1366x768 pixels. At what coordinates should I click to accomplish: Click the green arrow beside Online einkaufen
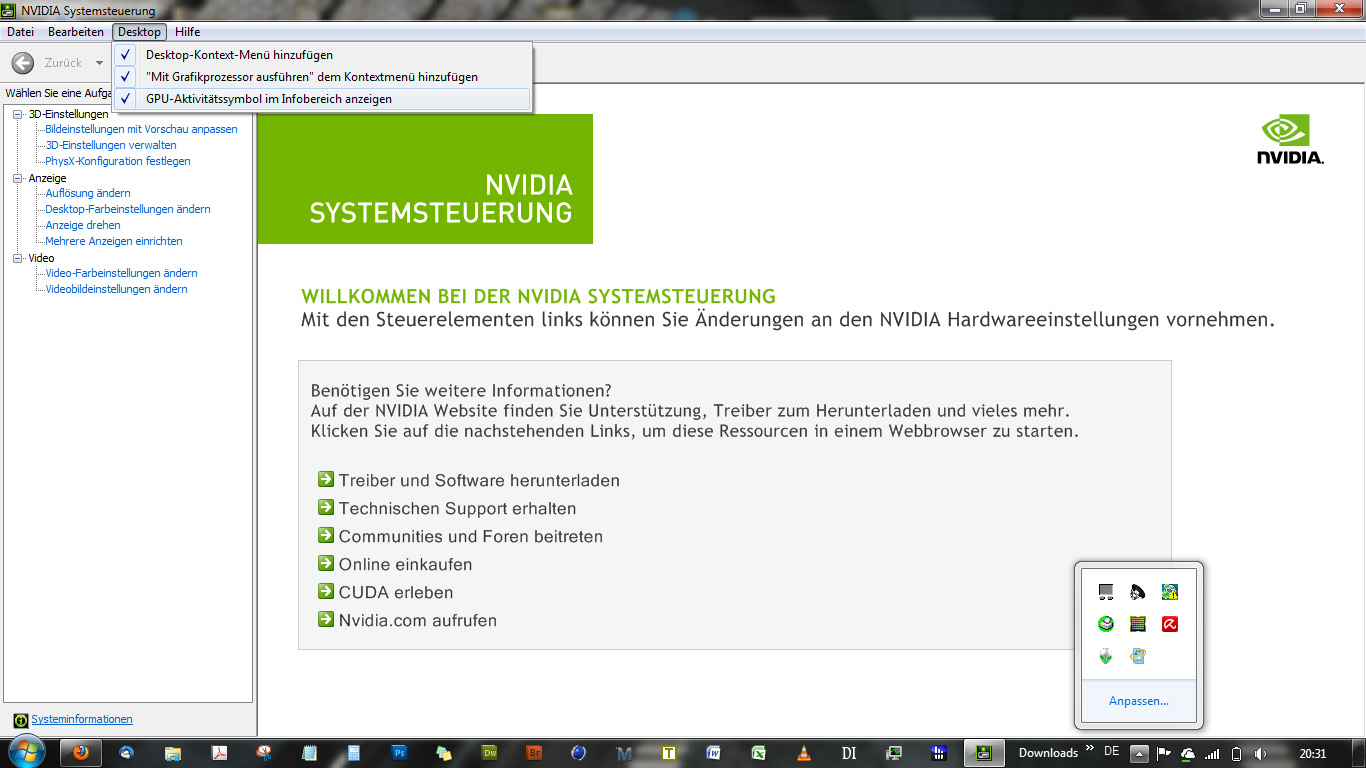[325, 564]
